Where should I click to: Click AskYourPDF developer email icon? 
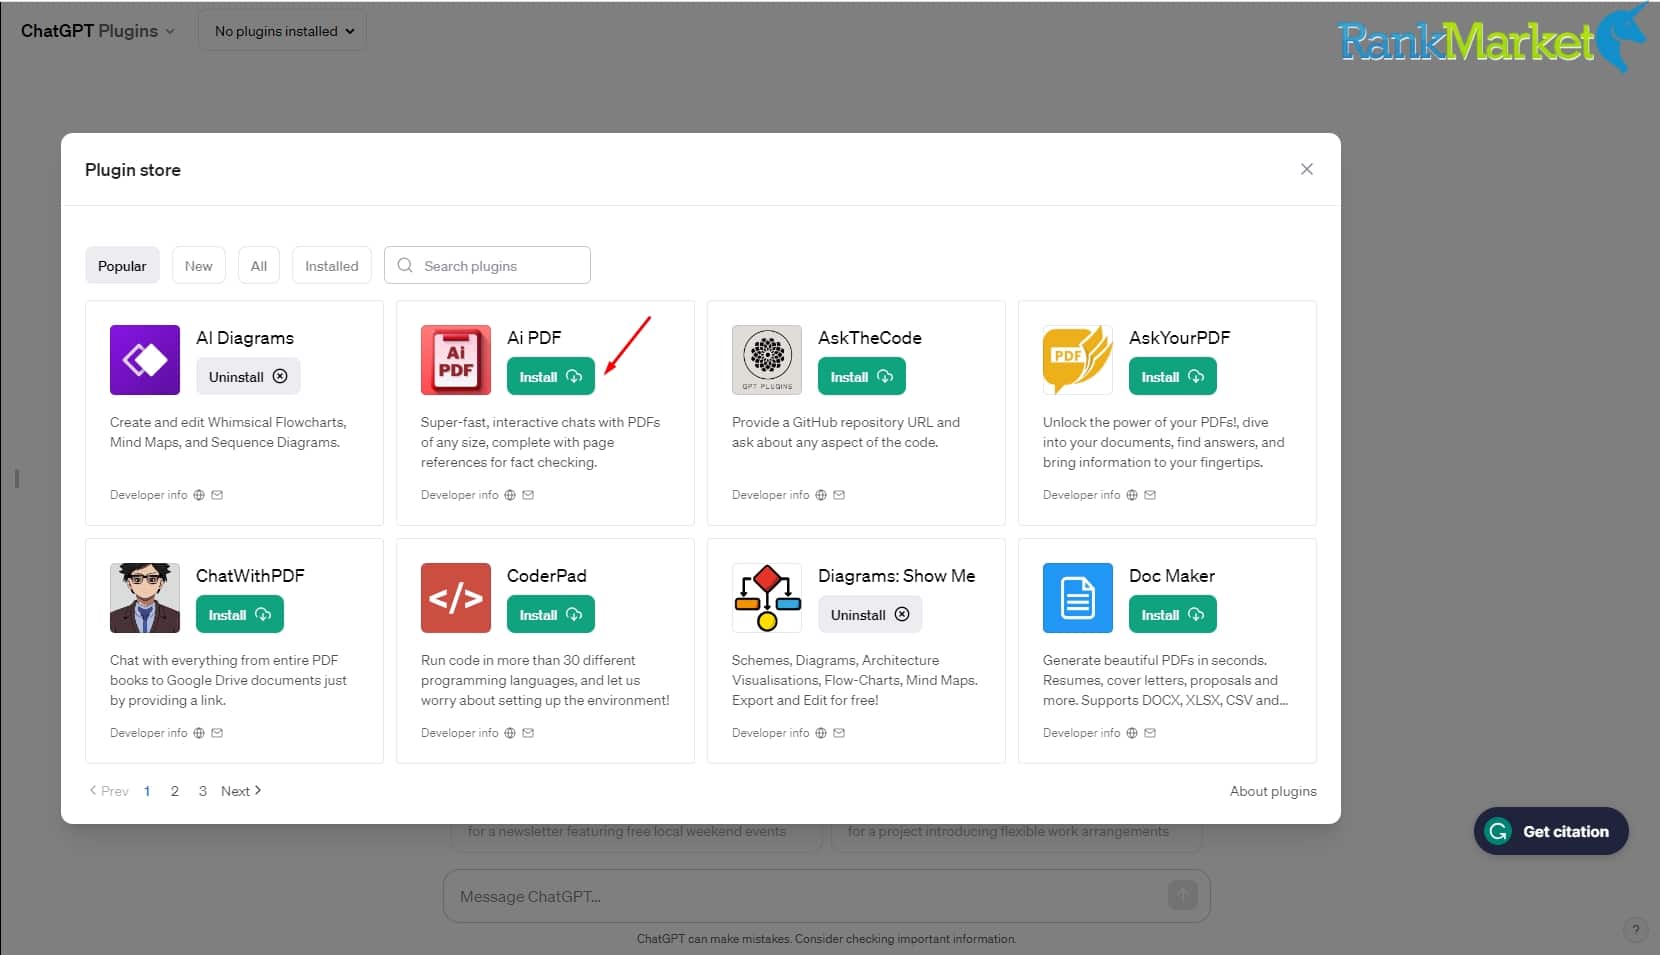[1150, 495]
